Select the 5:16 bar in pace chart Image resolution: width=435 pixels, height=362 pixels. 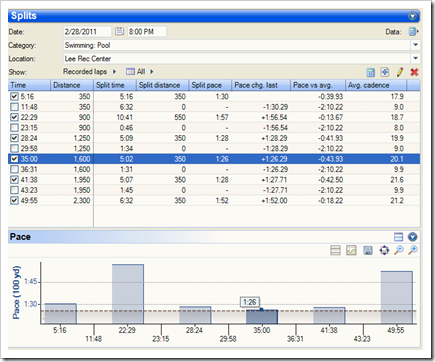point(61,313)
